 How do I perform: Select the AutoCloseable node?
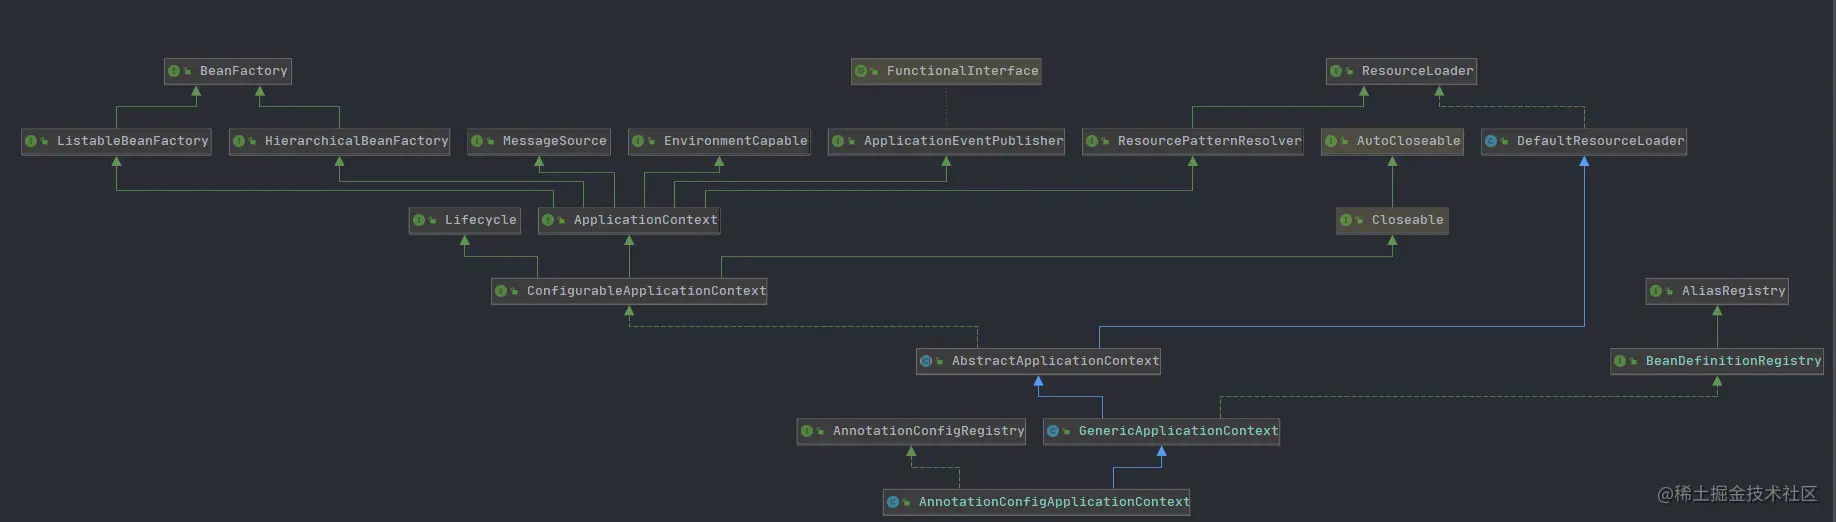[1392, 141]
